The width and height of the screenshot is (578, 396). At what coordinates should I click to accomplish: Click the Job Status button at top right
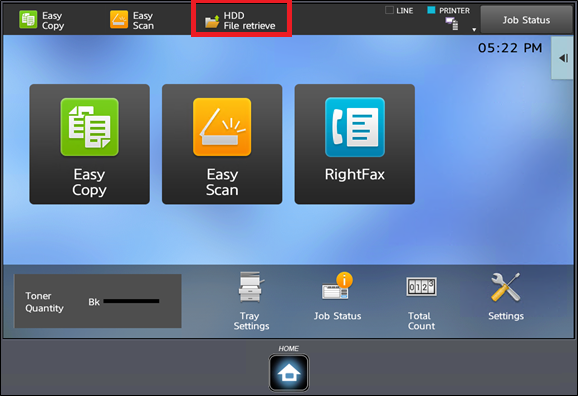coord(526,20)
